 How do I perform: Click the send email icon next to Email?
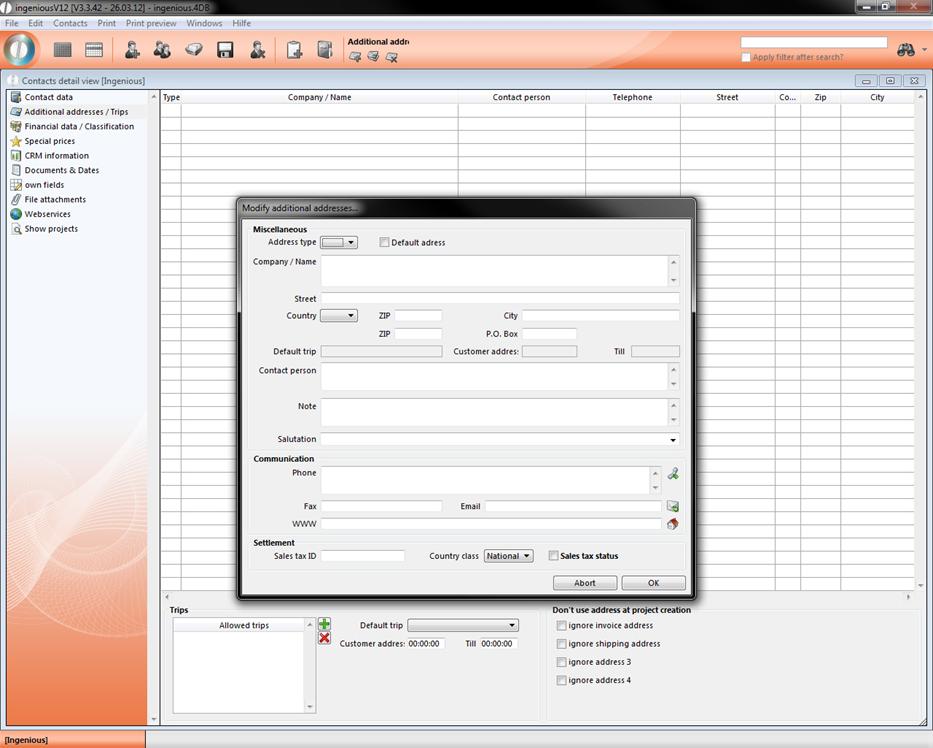pyautogui.click(x=673, y=507)
